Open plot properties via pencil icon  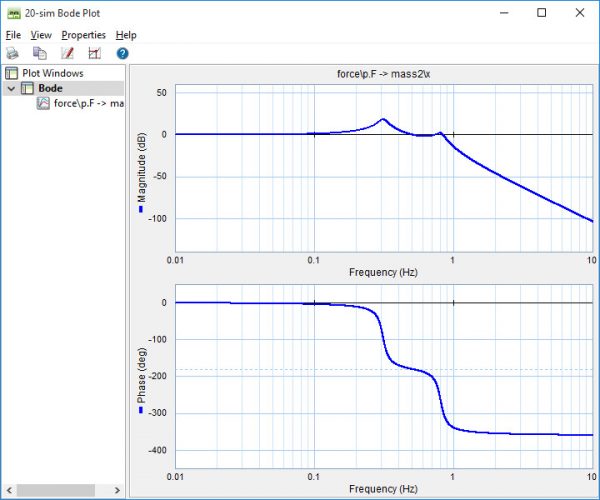(x=67, y=53)
